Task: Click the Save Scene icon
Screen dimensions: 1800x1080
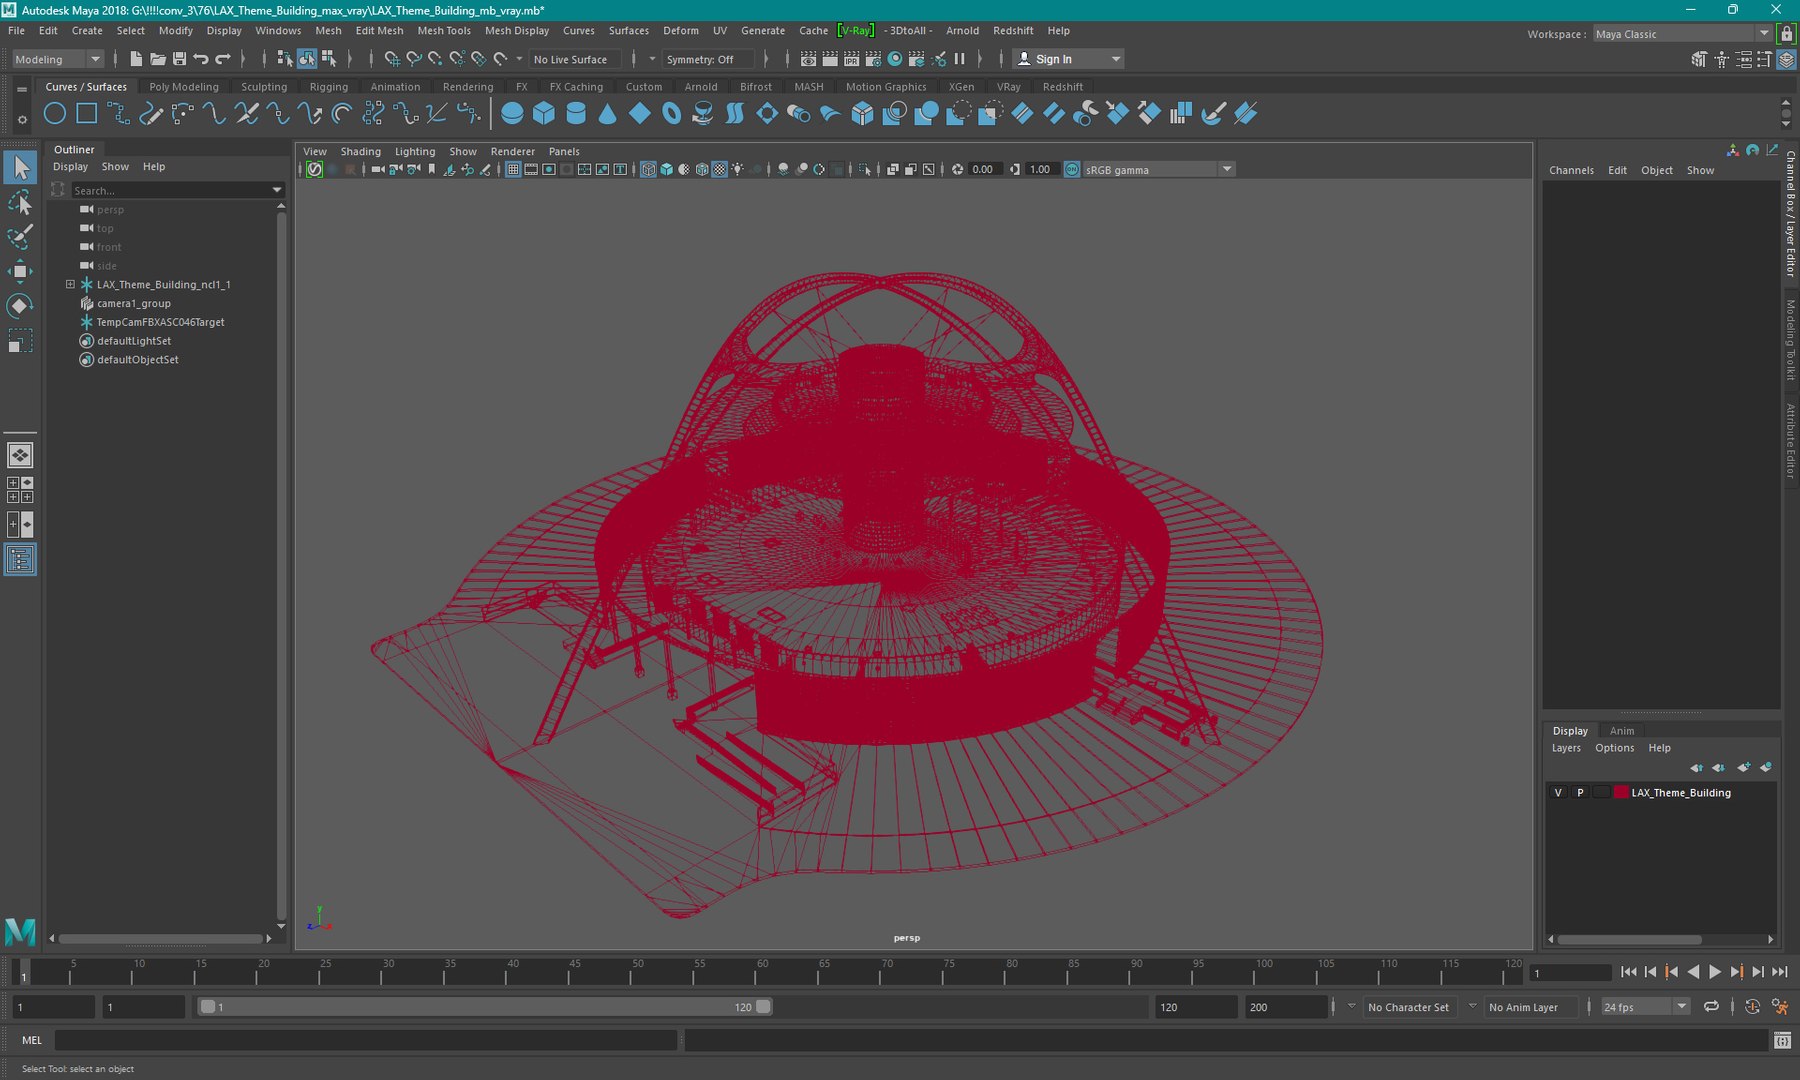Action: point(180,59)
